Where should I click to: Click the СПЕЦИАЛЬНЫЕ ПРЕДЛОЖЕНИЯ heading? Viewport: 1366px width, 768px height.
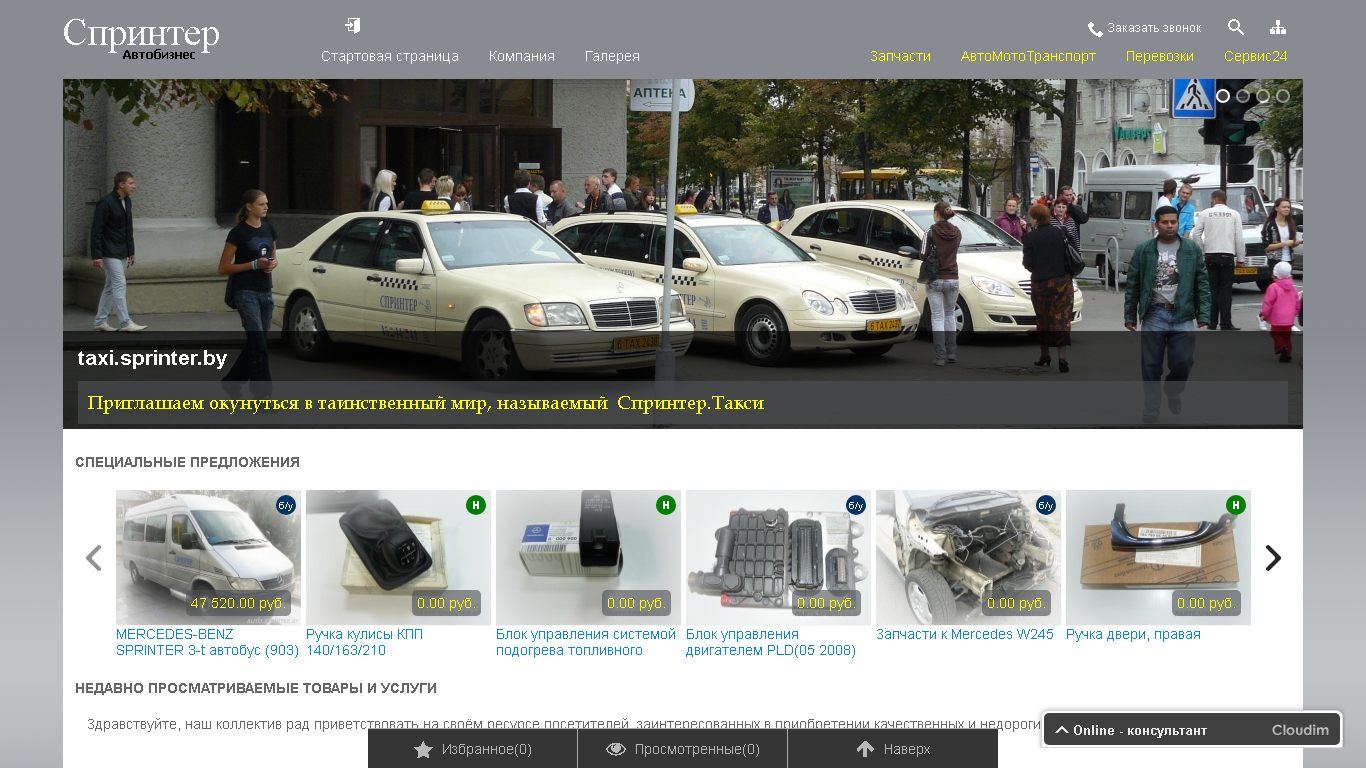point(187,462)
